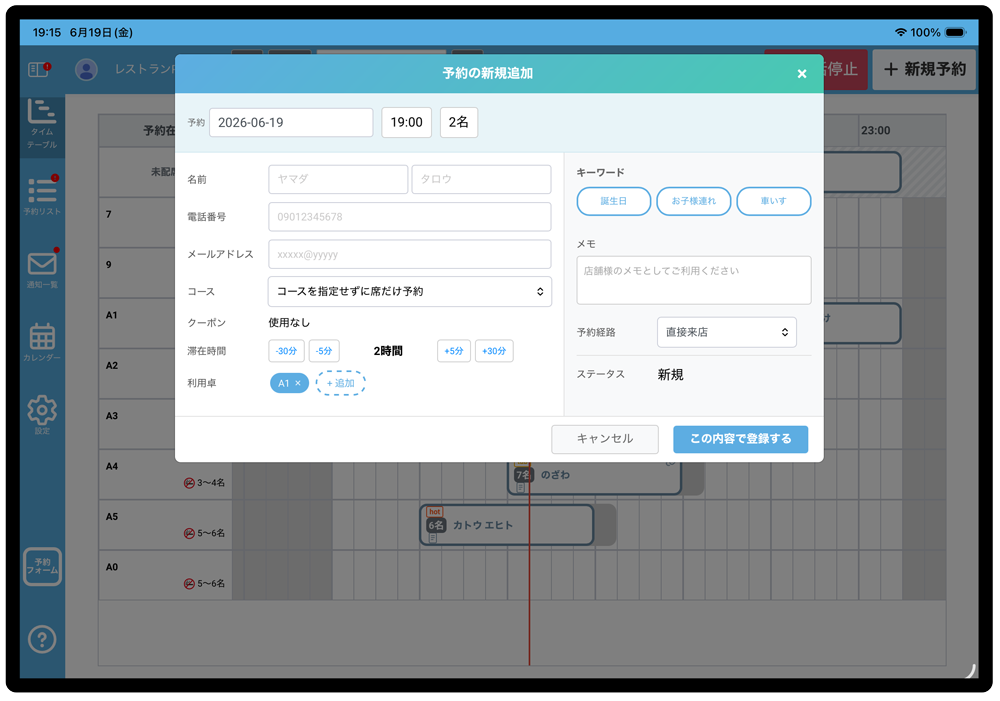The height and width of the screenshot is (701, 1000).
Task: Click the A0 table row label
Action: (x=112, y=567)
